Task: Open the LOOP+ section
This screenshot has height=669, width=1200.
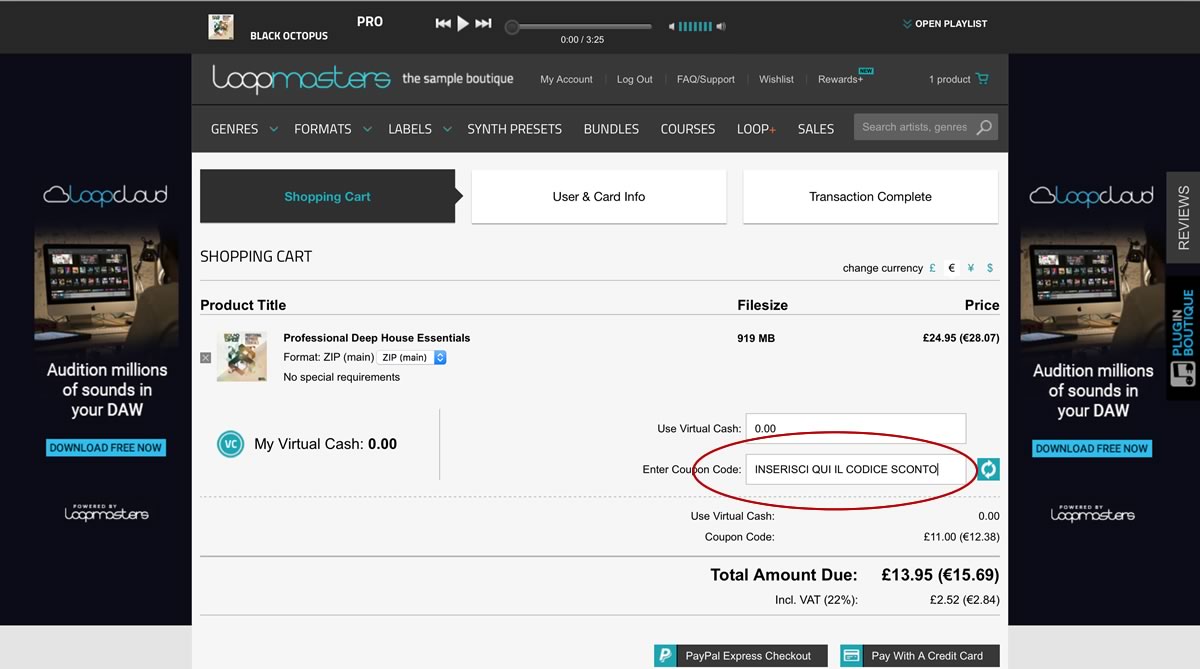Action: tap(756, 129)
